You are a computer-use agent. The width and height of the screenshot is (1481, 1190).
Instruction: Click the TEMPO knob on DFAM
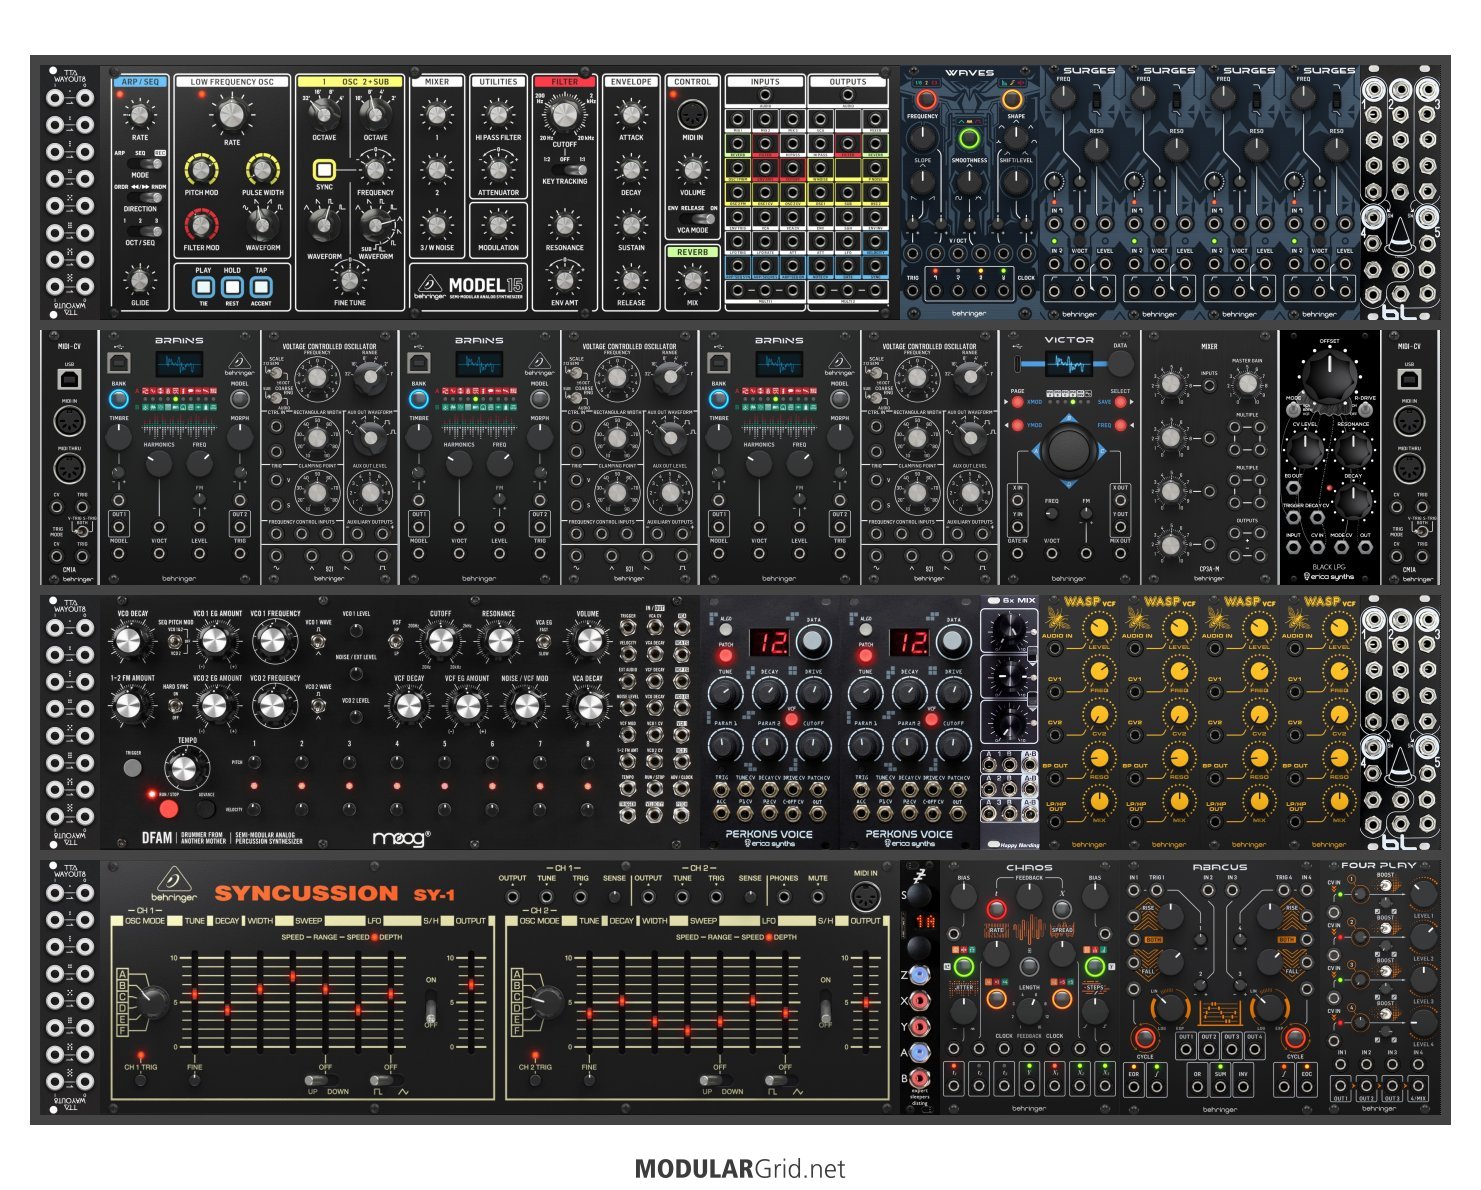pyautogui.click(x=184, y=768)
